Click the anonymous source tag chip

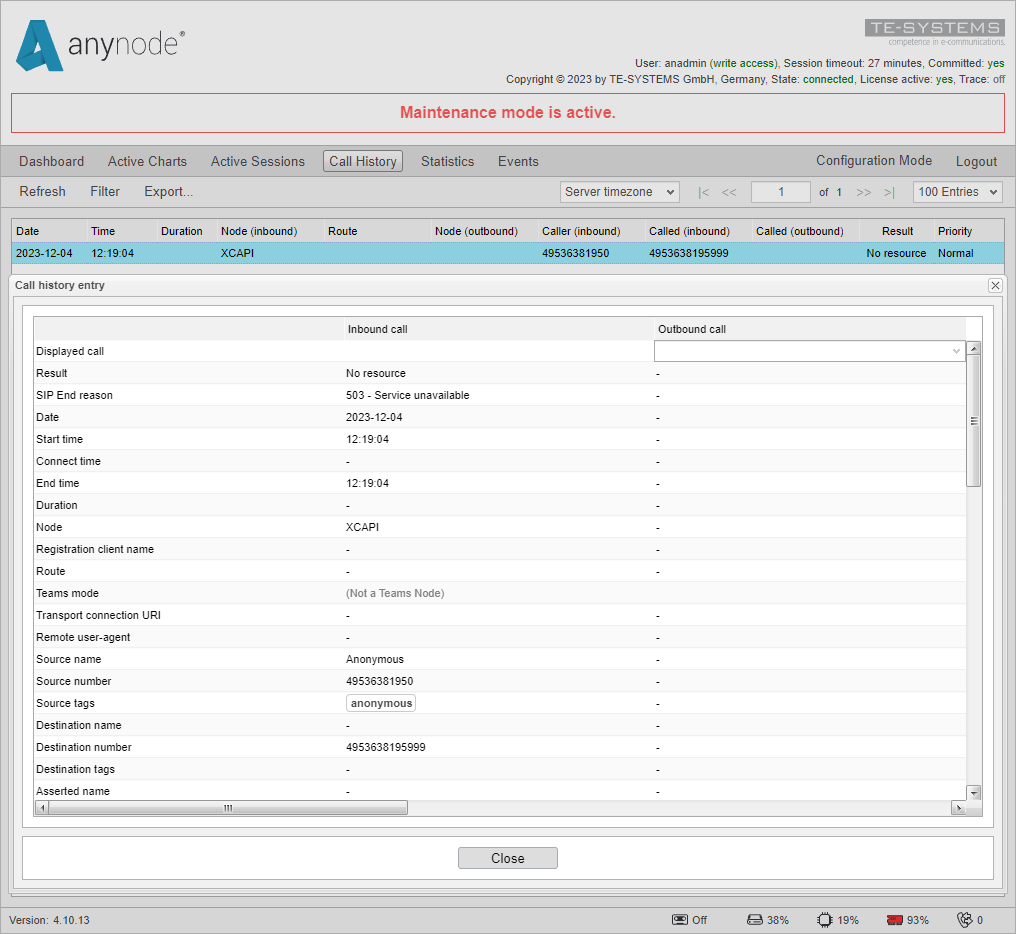pyautogui.click(x=381, y=703)
